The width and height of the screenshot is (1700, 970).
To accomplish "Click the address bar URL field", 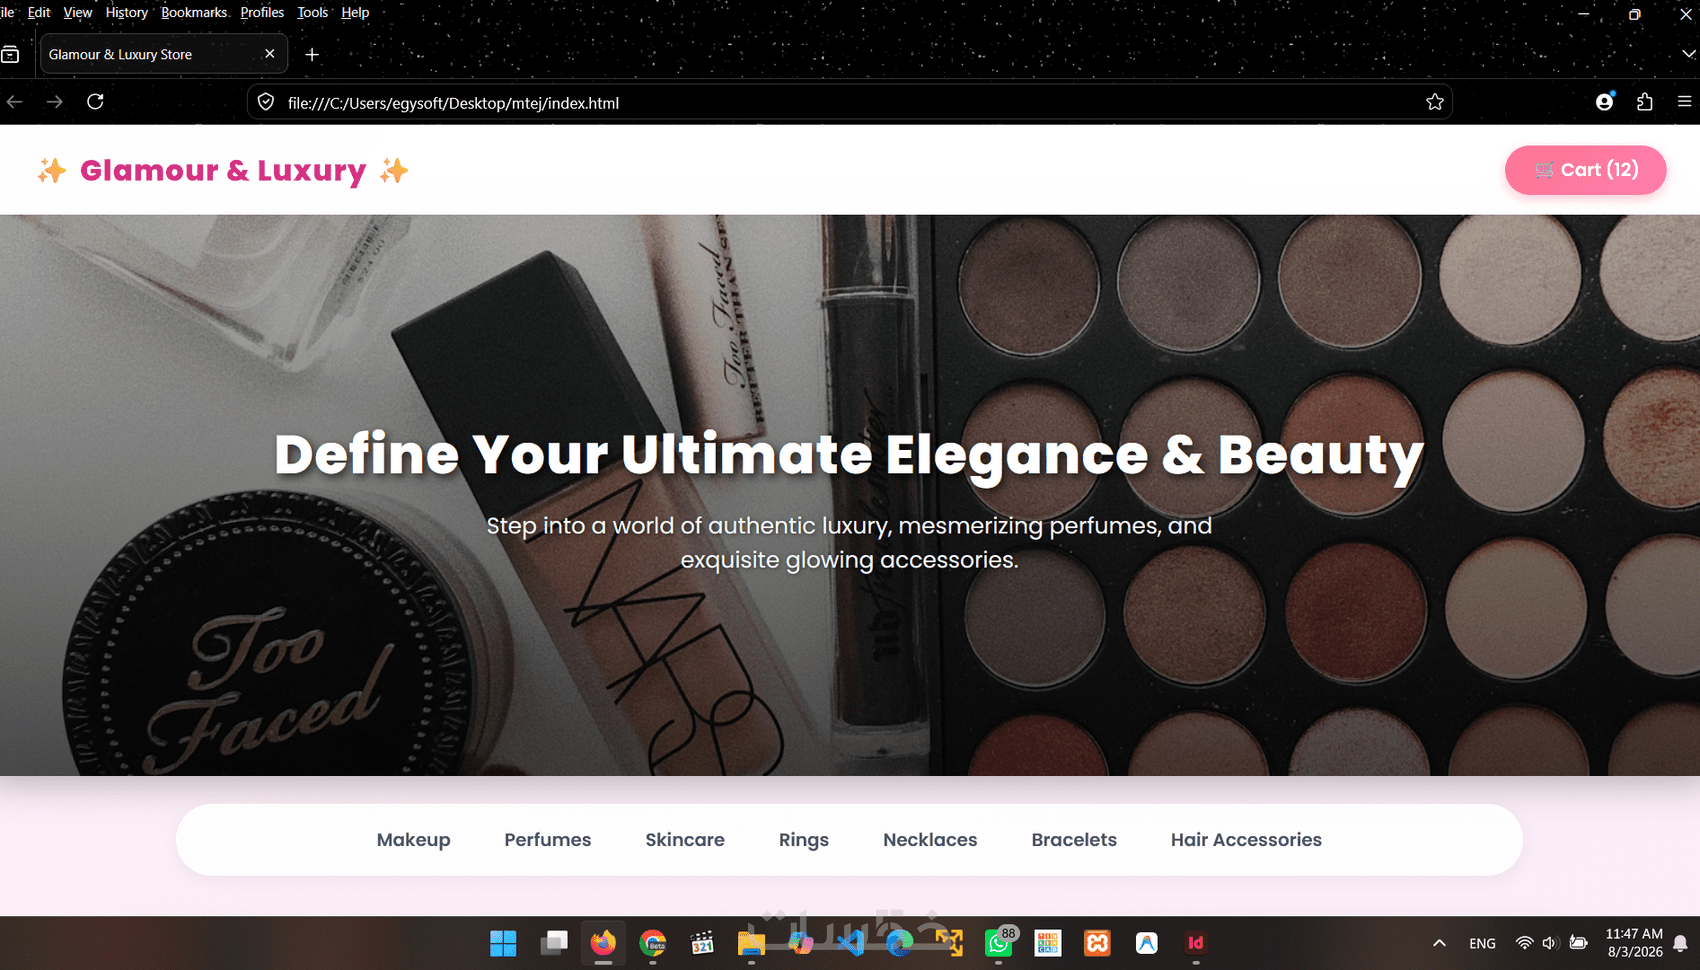I will 850,102.
